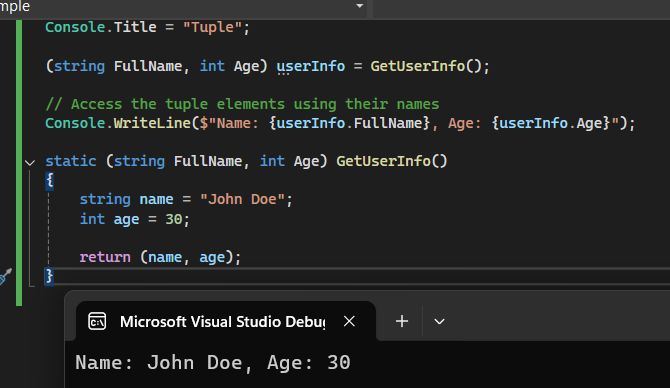Click the userInfo variable declaration

[x=311, y=66]
